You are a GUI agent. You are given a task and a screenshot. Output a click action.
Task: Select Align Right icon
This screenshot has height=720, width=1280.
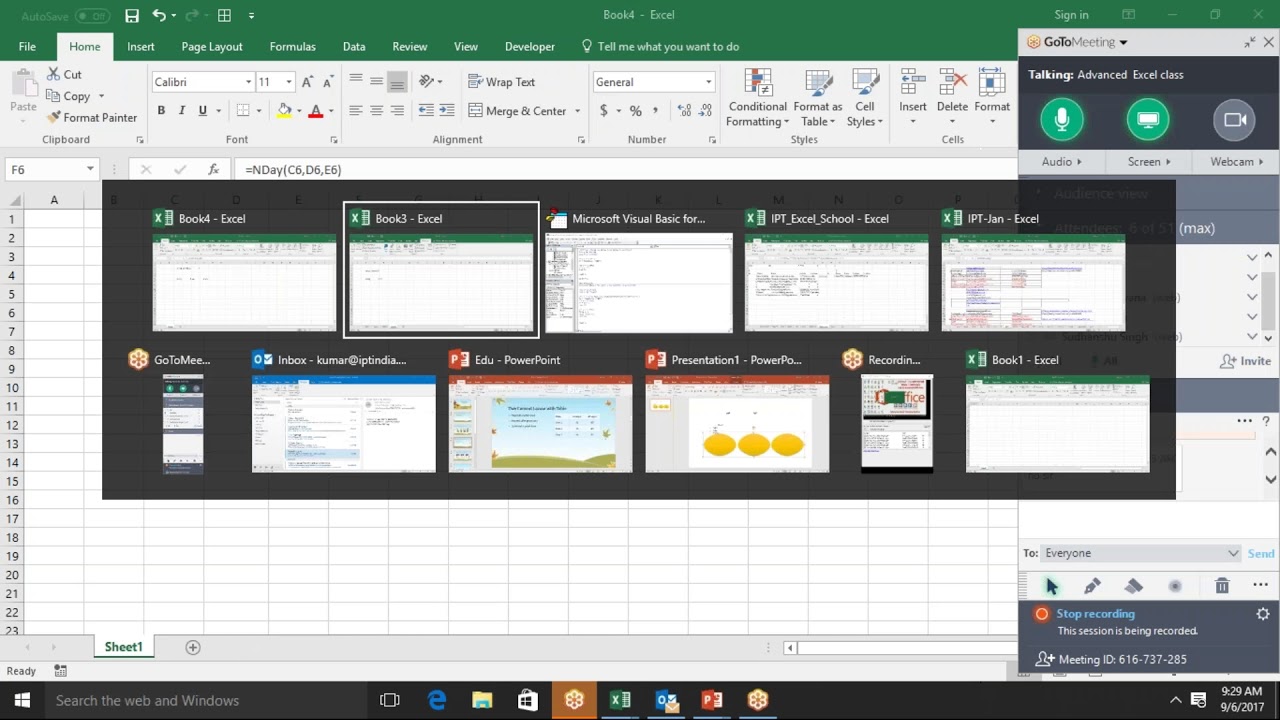tap(397, 111)
